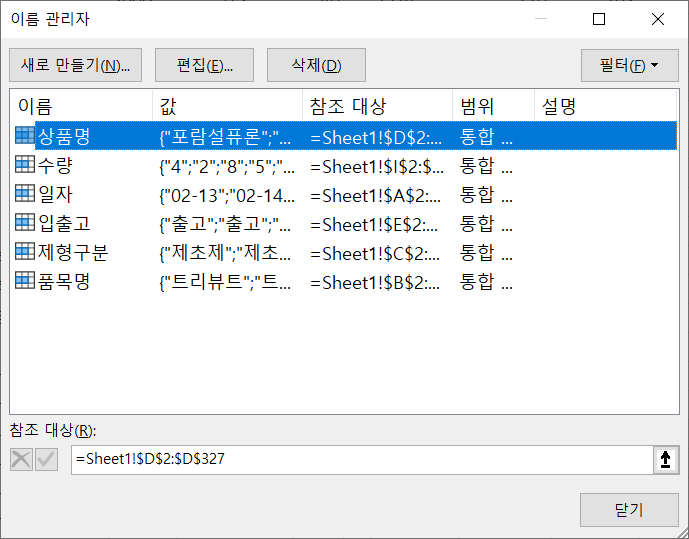This screenshot has width=689, height=539.
Task: Click the value {"02-13";"02-14... cell
Action: coord(227,195)
